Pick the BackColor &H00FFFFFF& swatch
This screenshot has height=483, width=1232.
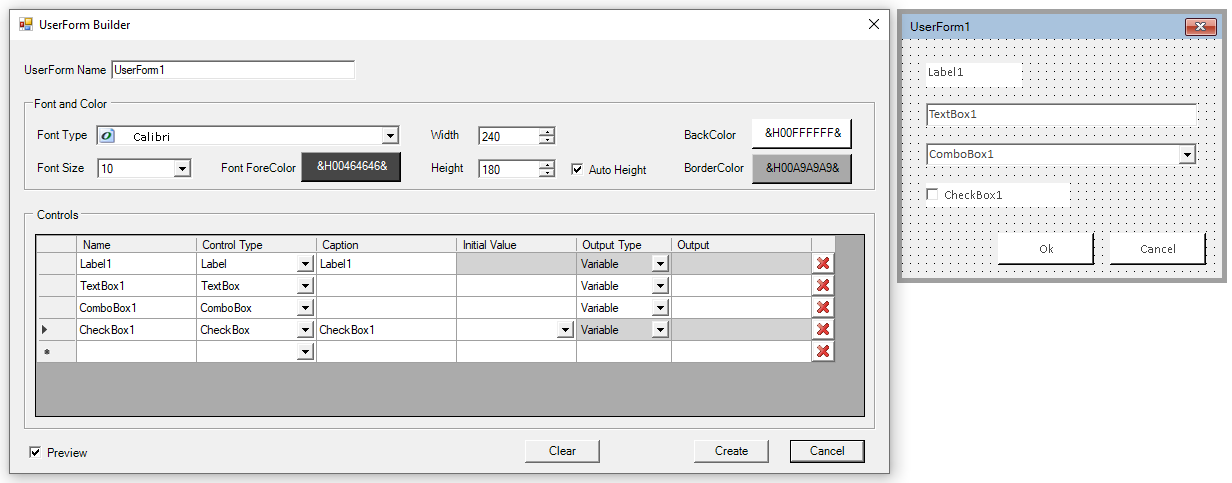click(x=802, y=133)
